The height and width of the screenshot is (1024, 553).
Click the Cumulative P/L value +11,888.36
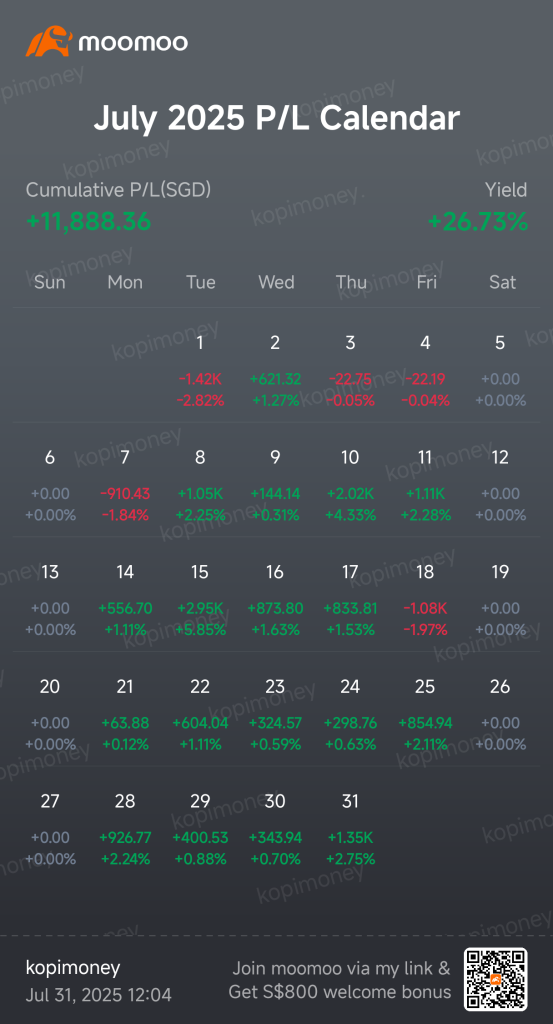(x=88, y=221)
